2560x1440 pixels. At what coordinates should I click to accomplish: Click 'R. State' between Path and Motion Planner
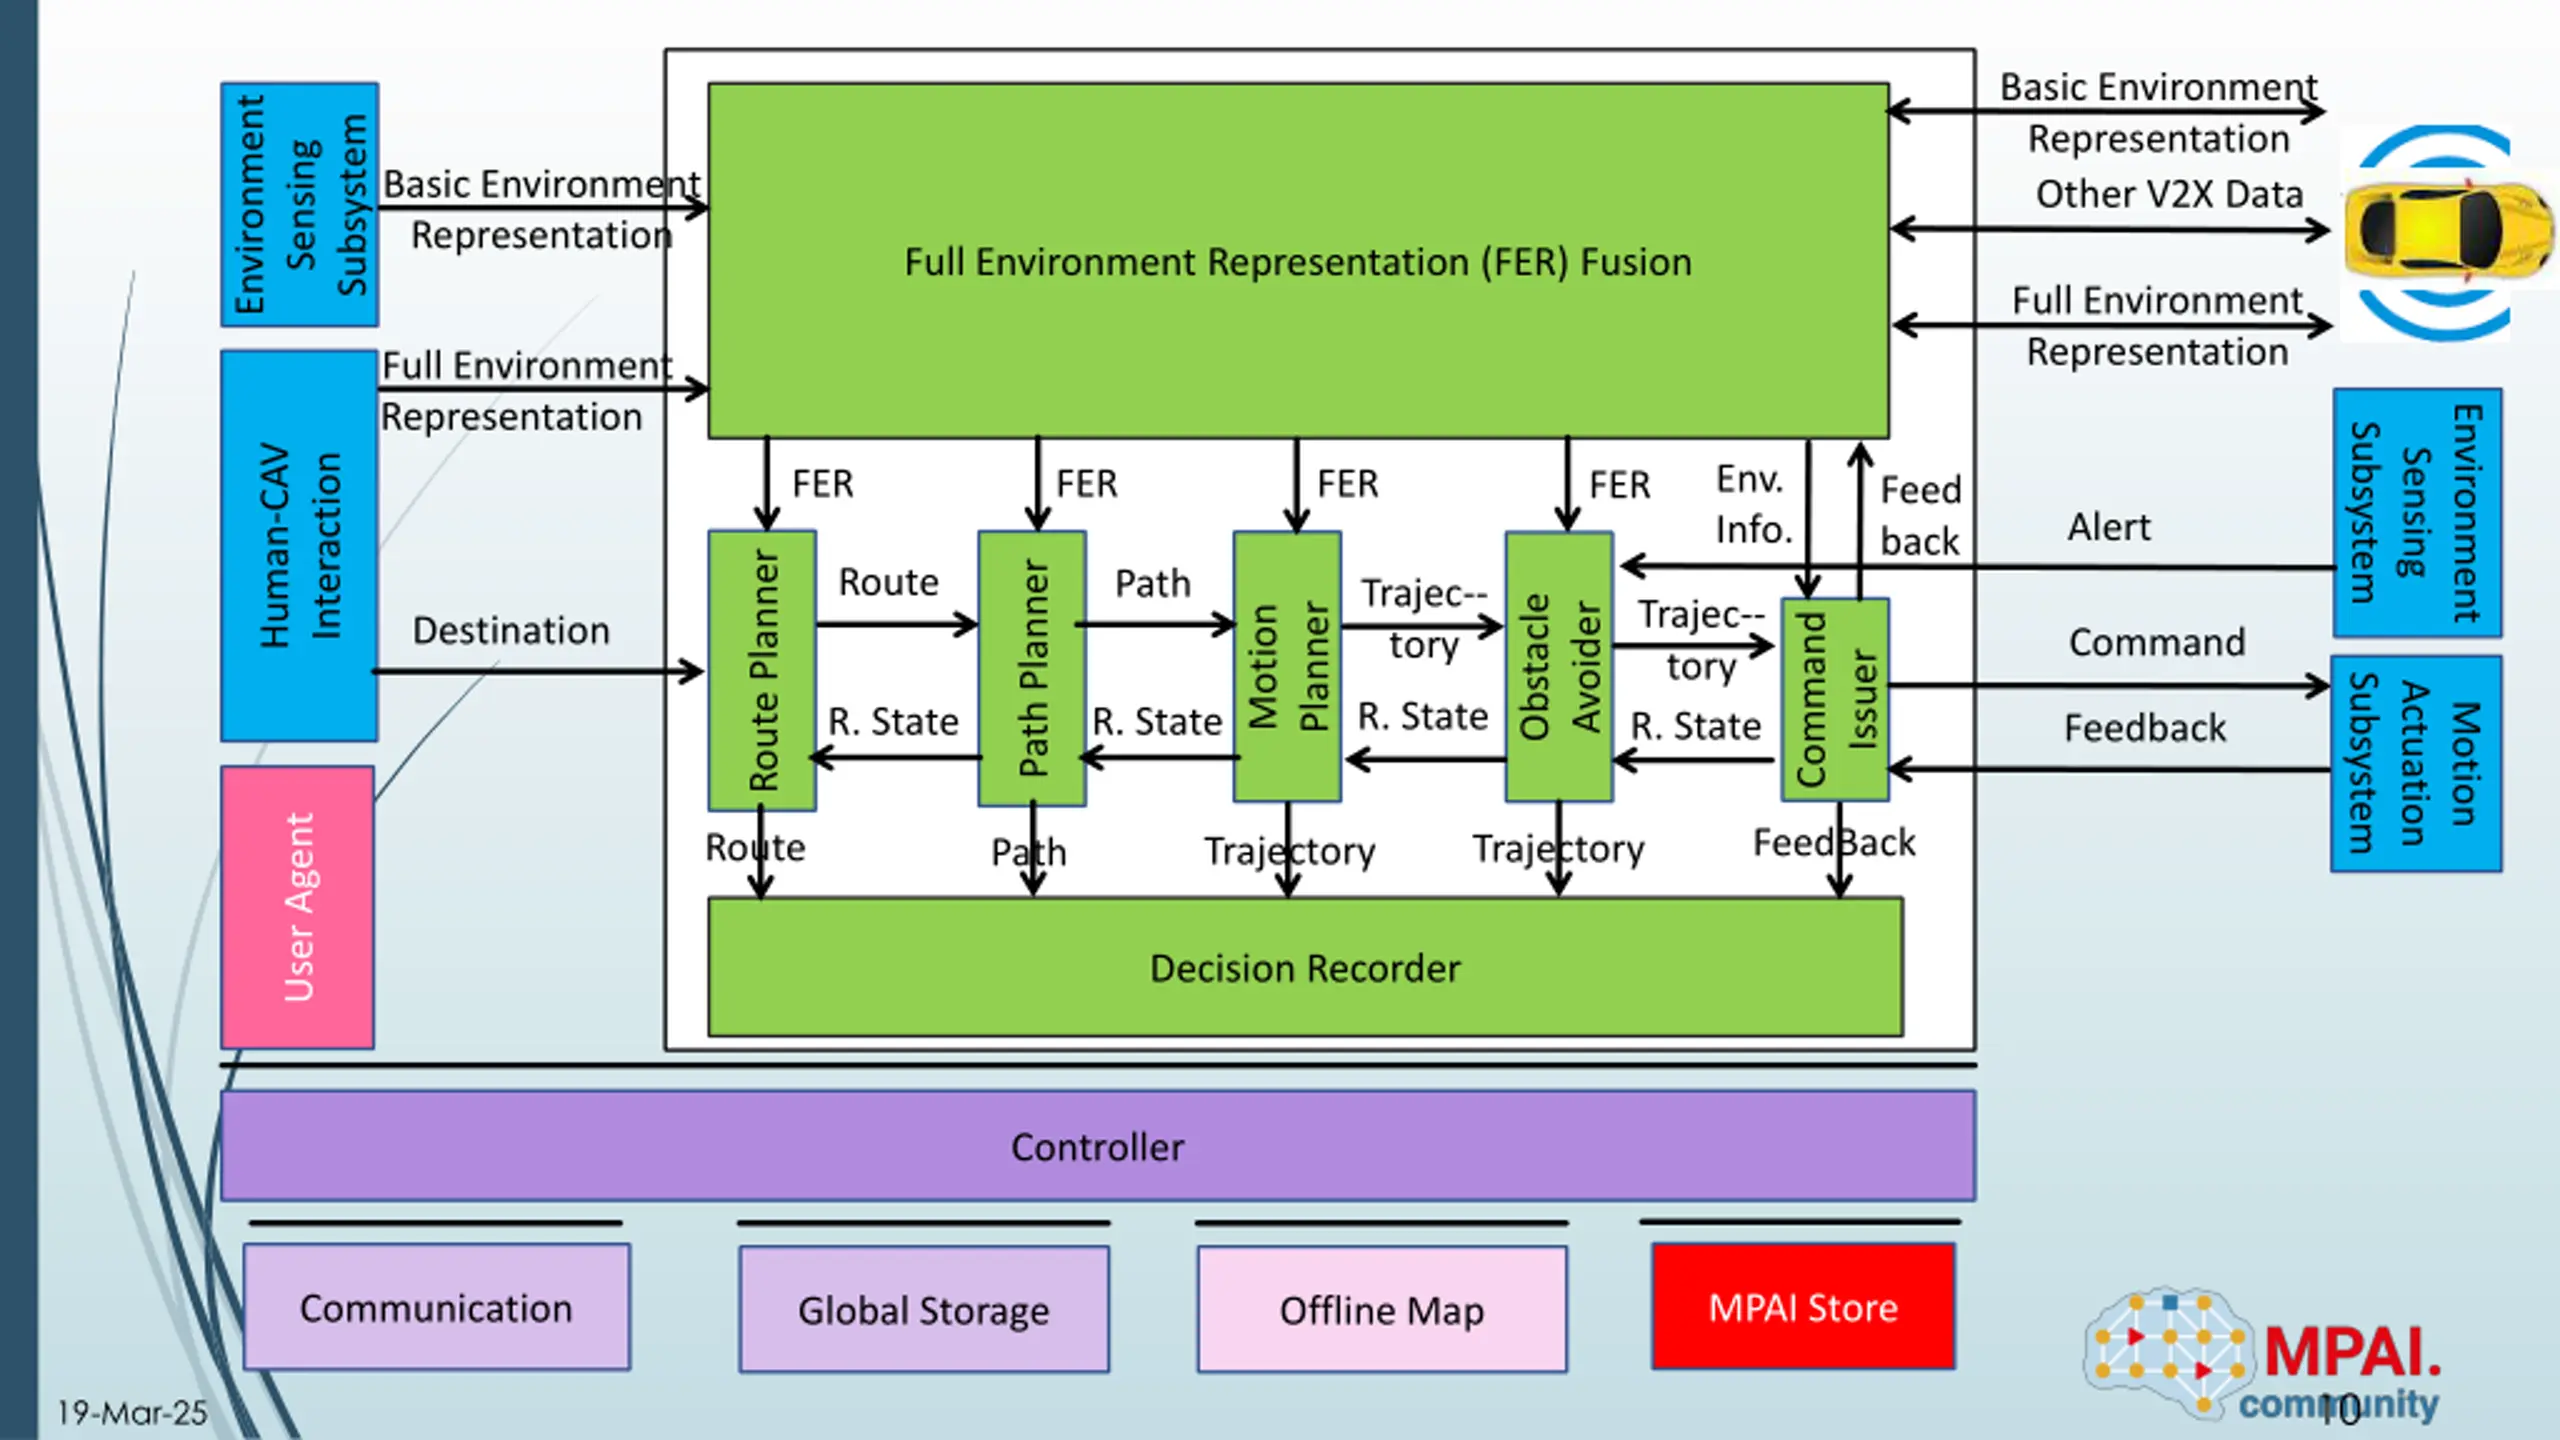(1157, 721)
